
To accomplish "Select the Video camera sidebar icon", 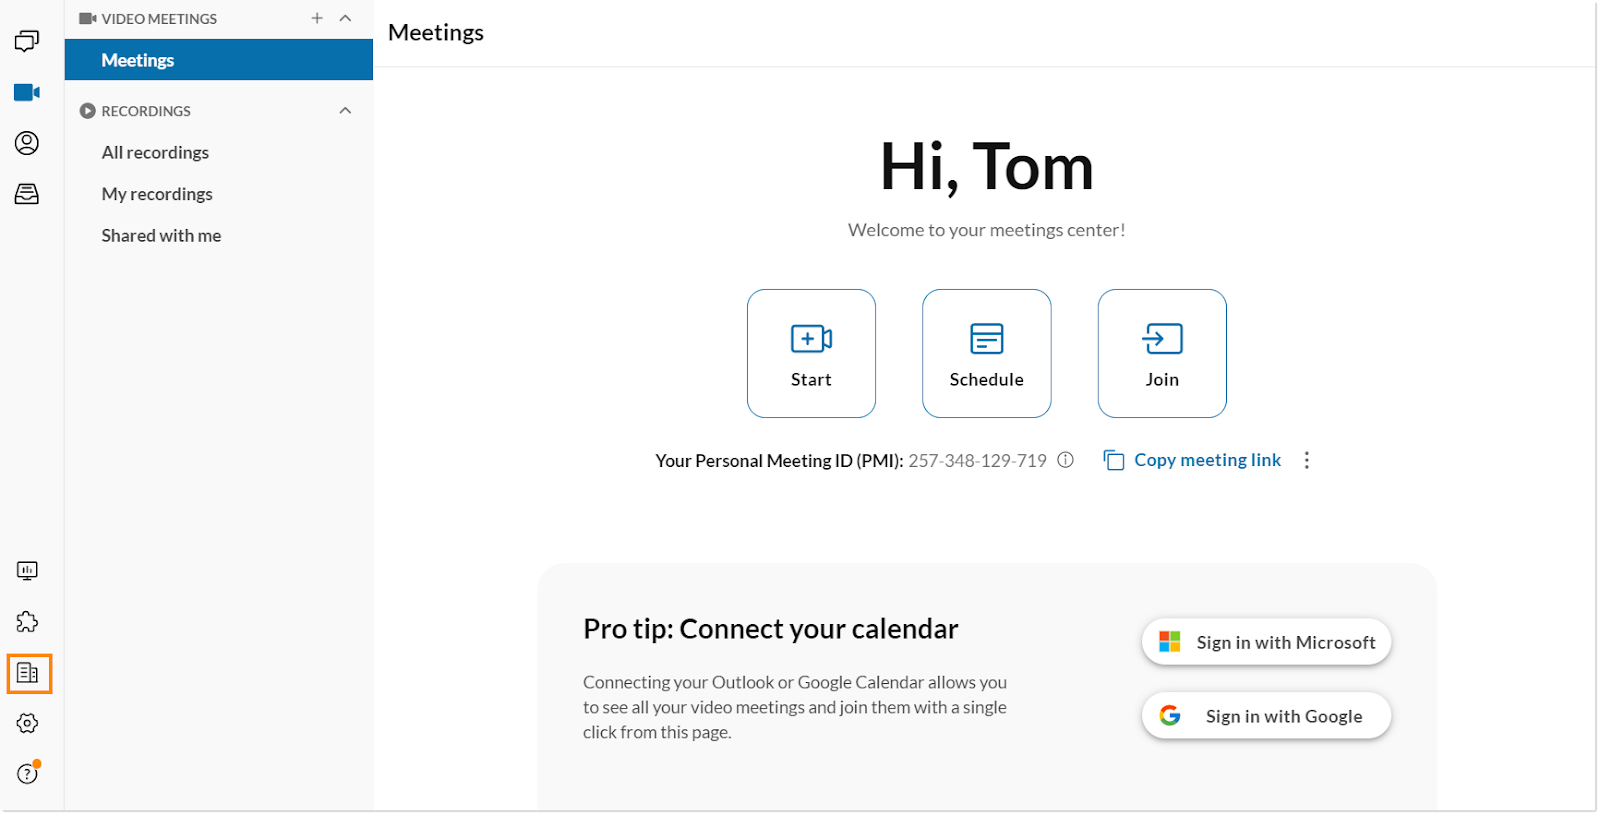I will [27, 92].
